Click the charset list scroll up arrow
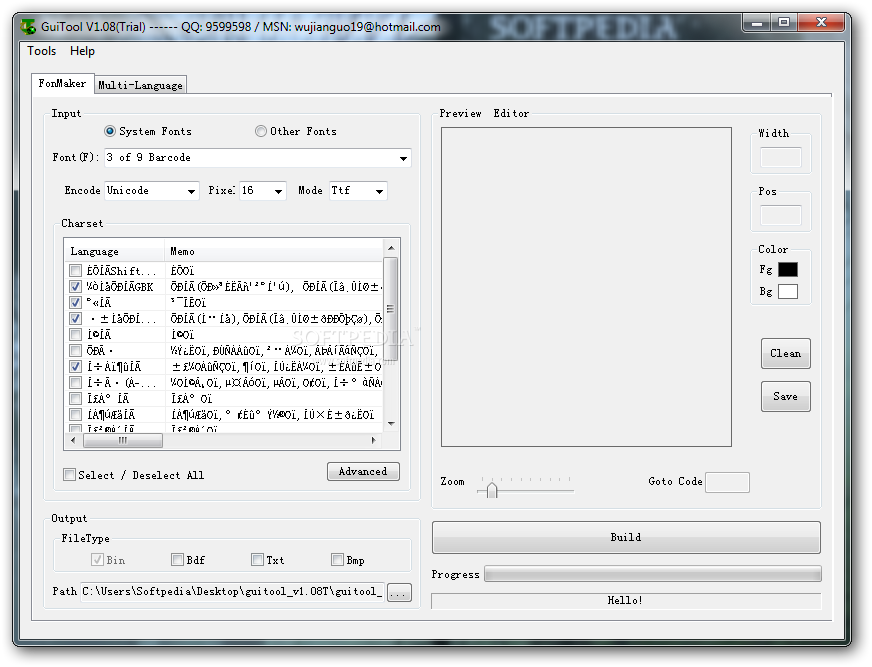Viewport: 872px width, 667px height. pyautogui.click(x=391, y=248)
